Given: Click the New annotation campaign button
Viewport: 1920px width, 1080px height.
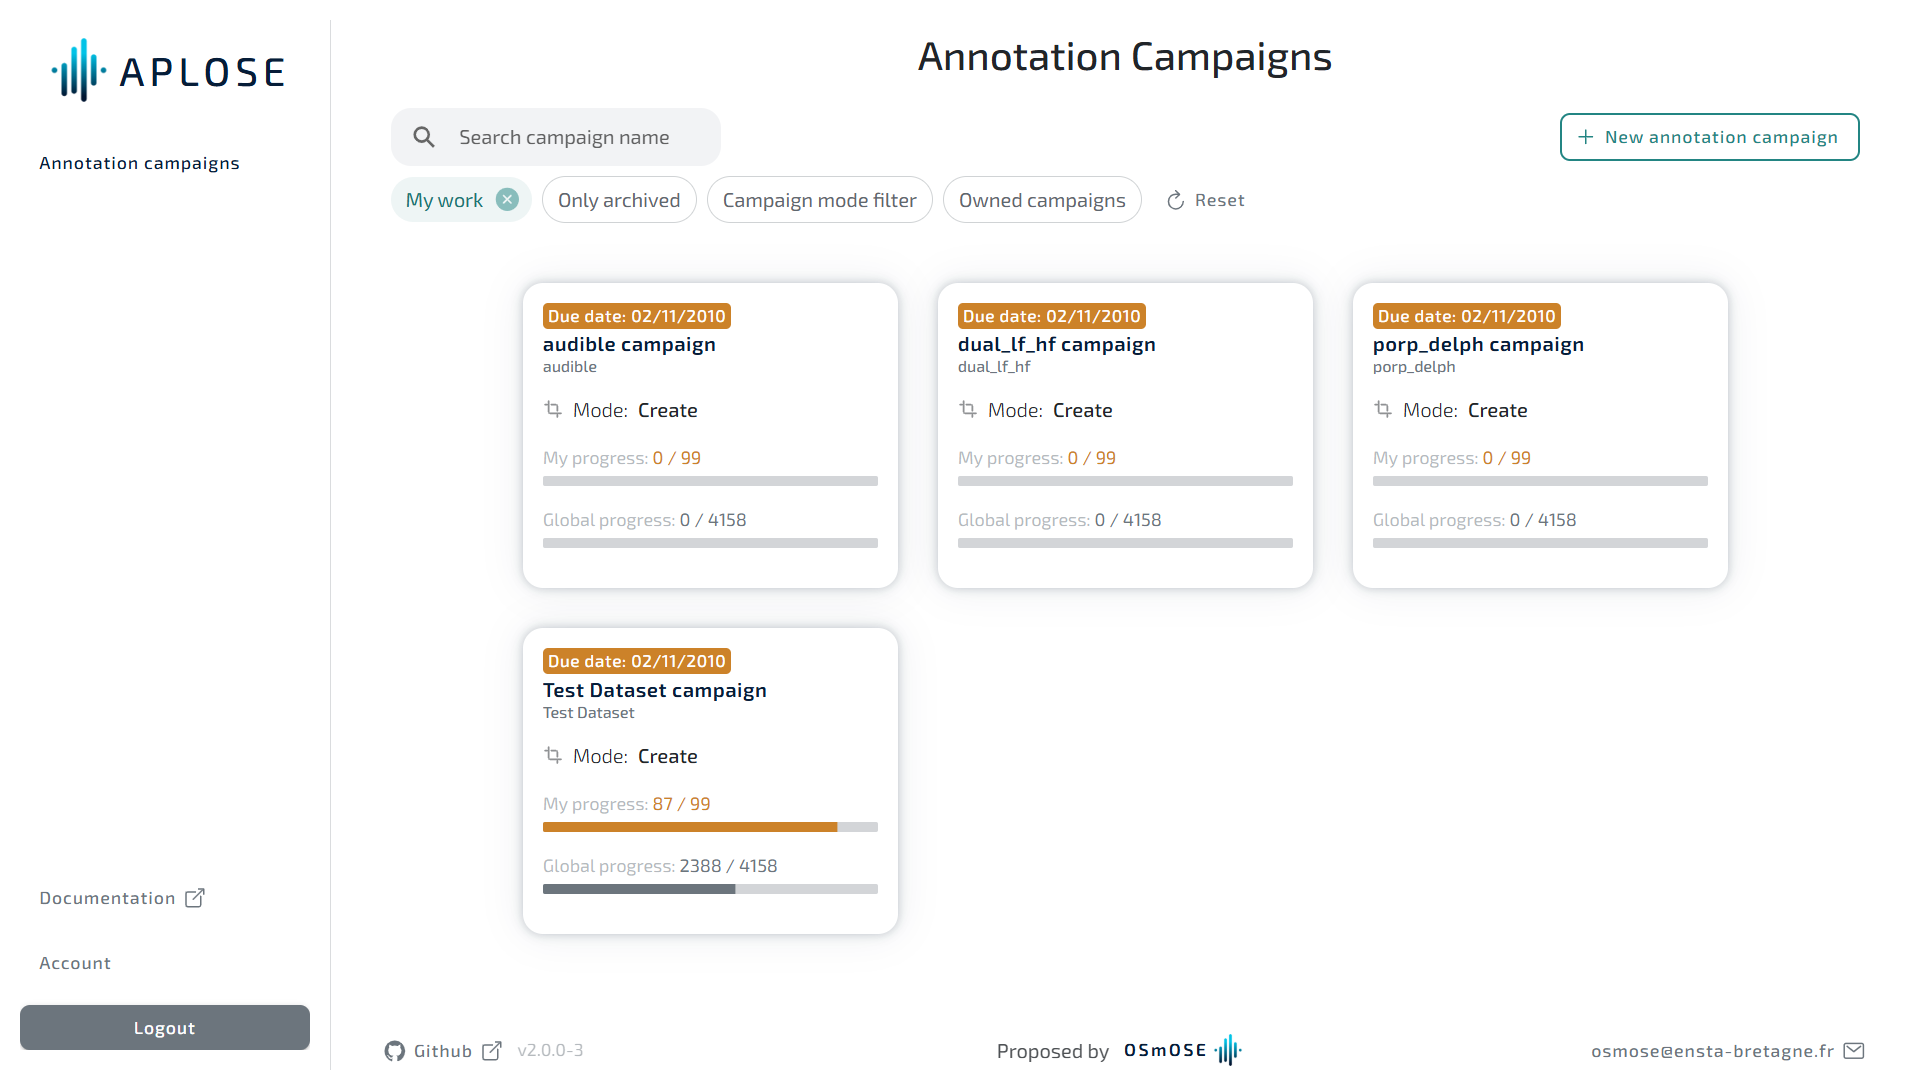Looking at the screenshot, I should click(1709, 137).
